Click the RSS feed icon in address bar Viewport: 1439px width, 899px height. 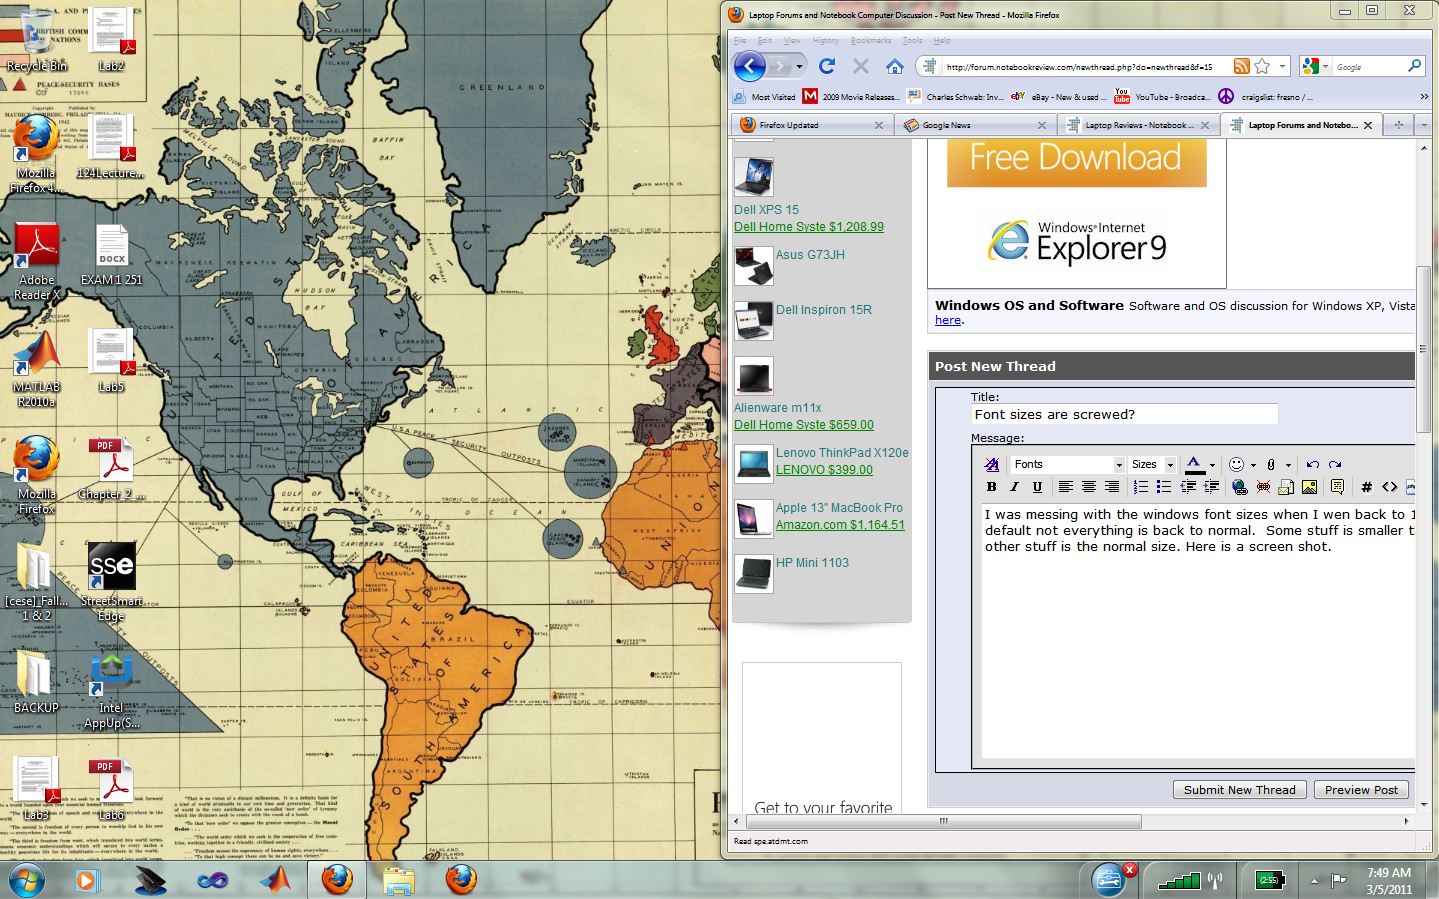(x=1241, y=66)
